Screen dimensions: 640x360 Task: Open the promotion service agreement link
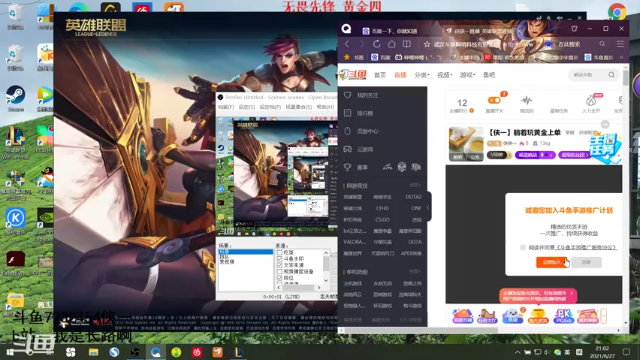click(x=587, y=247)
